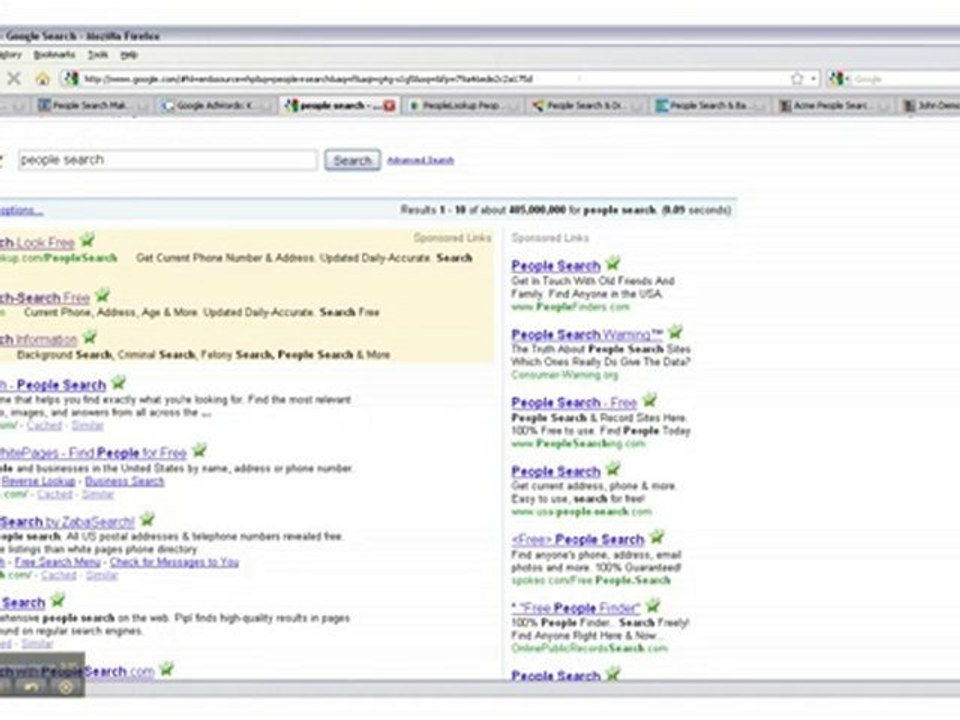Open the Tools menu
This screenshot has height=720, width=960.
click(97, 54)
